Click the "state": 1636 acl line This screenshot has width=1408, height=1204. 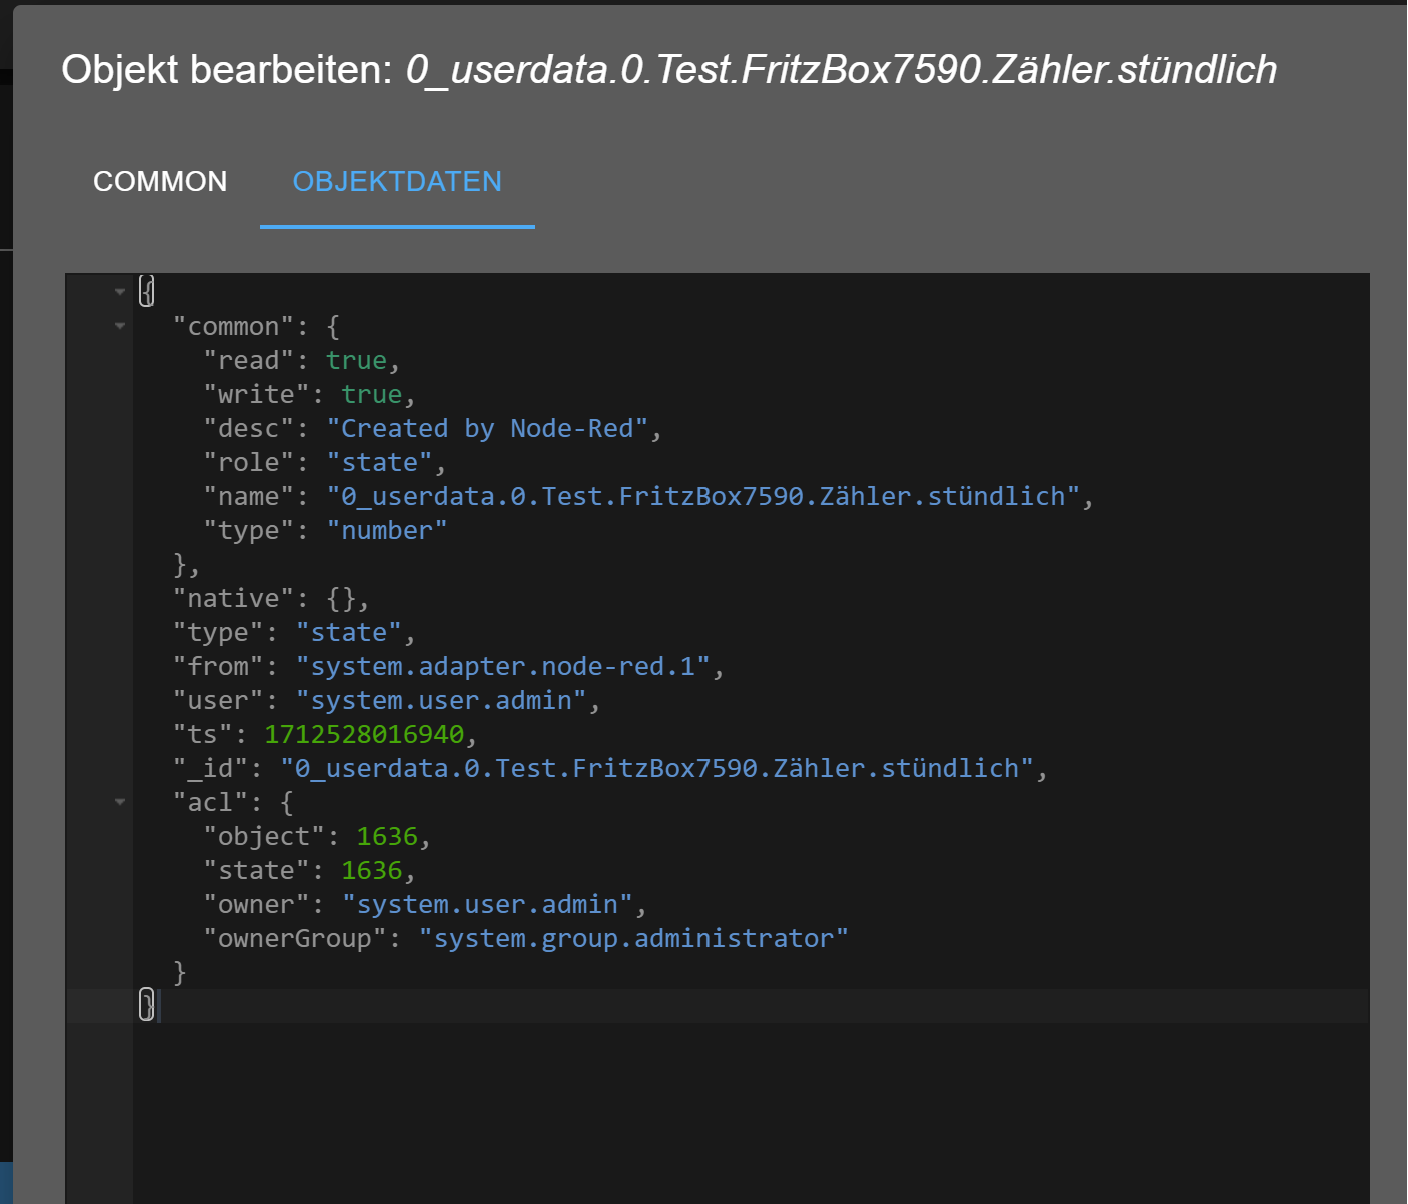pyautogui.click(x=310, y=870)
